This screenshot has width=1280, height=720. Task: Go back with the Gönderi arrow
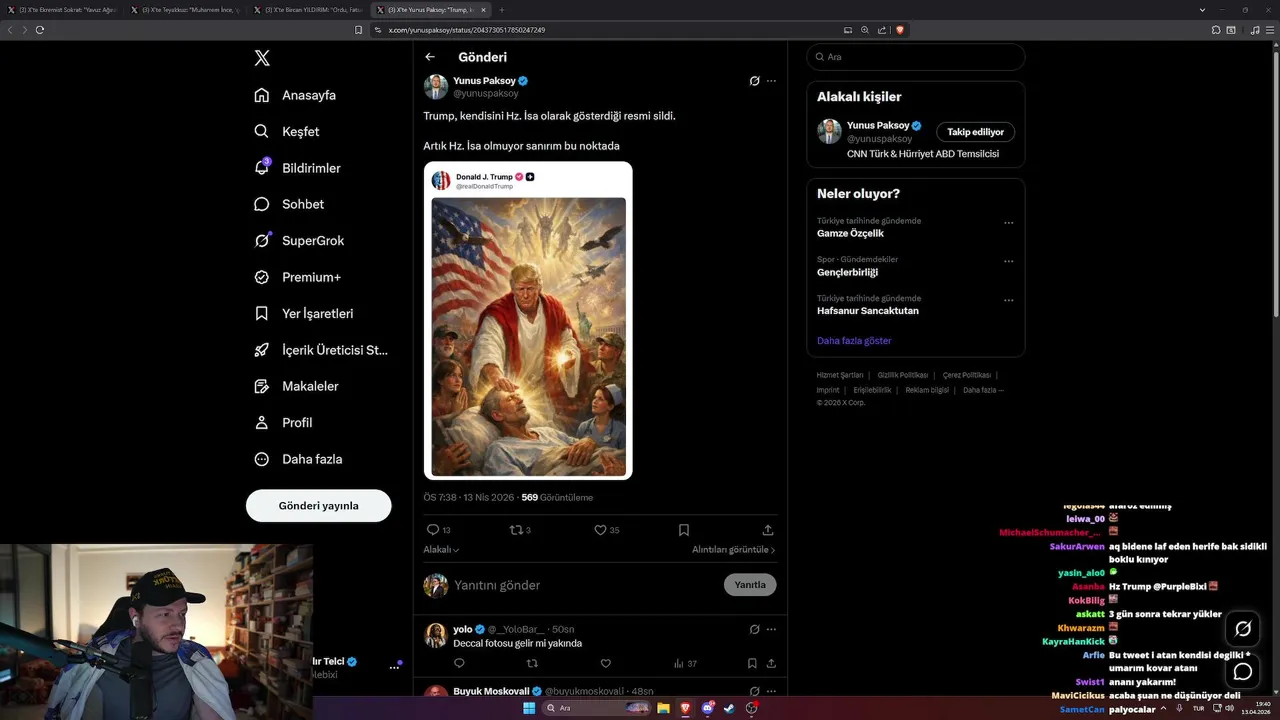point(430,57)
